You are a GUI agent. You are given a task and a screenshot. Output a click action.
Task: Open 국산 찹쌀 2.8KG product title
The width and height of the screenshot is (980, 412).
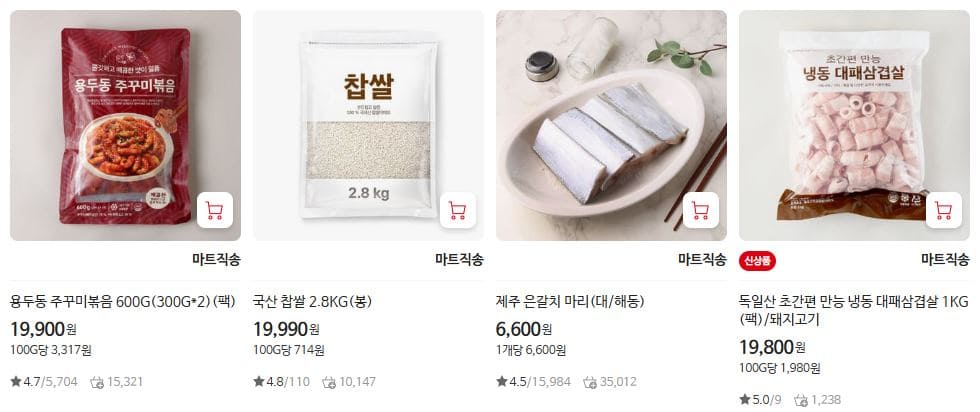[x=312, y=301]
